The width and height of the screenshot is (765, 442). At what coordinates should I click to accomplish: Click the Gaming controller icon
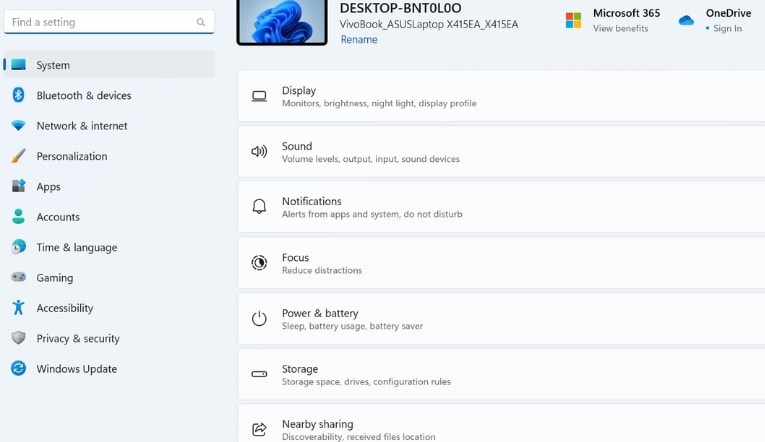pyautogui.click(x=19, y=277)
